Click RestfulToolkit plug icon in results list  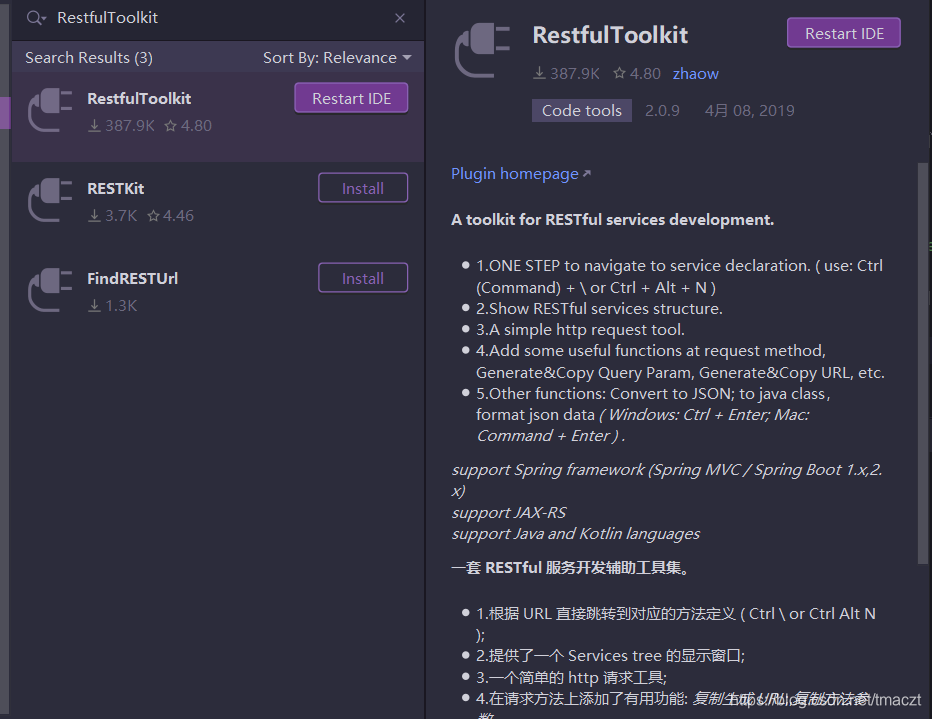[x=50, y=109]
